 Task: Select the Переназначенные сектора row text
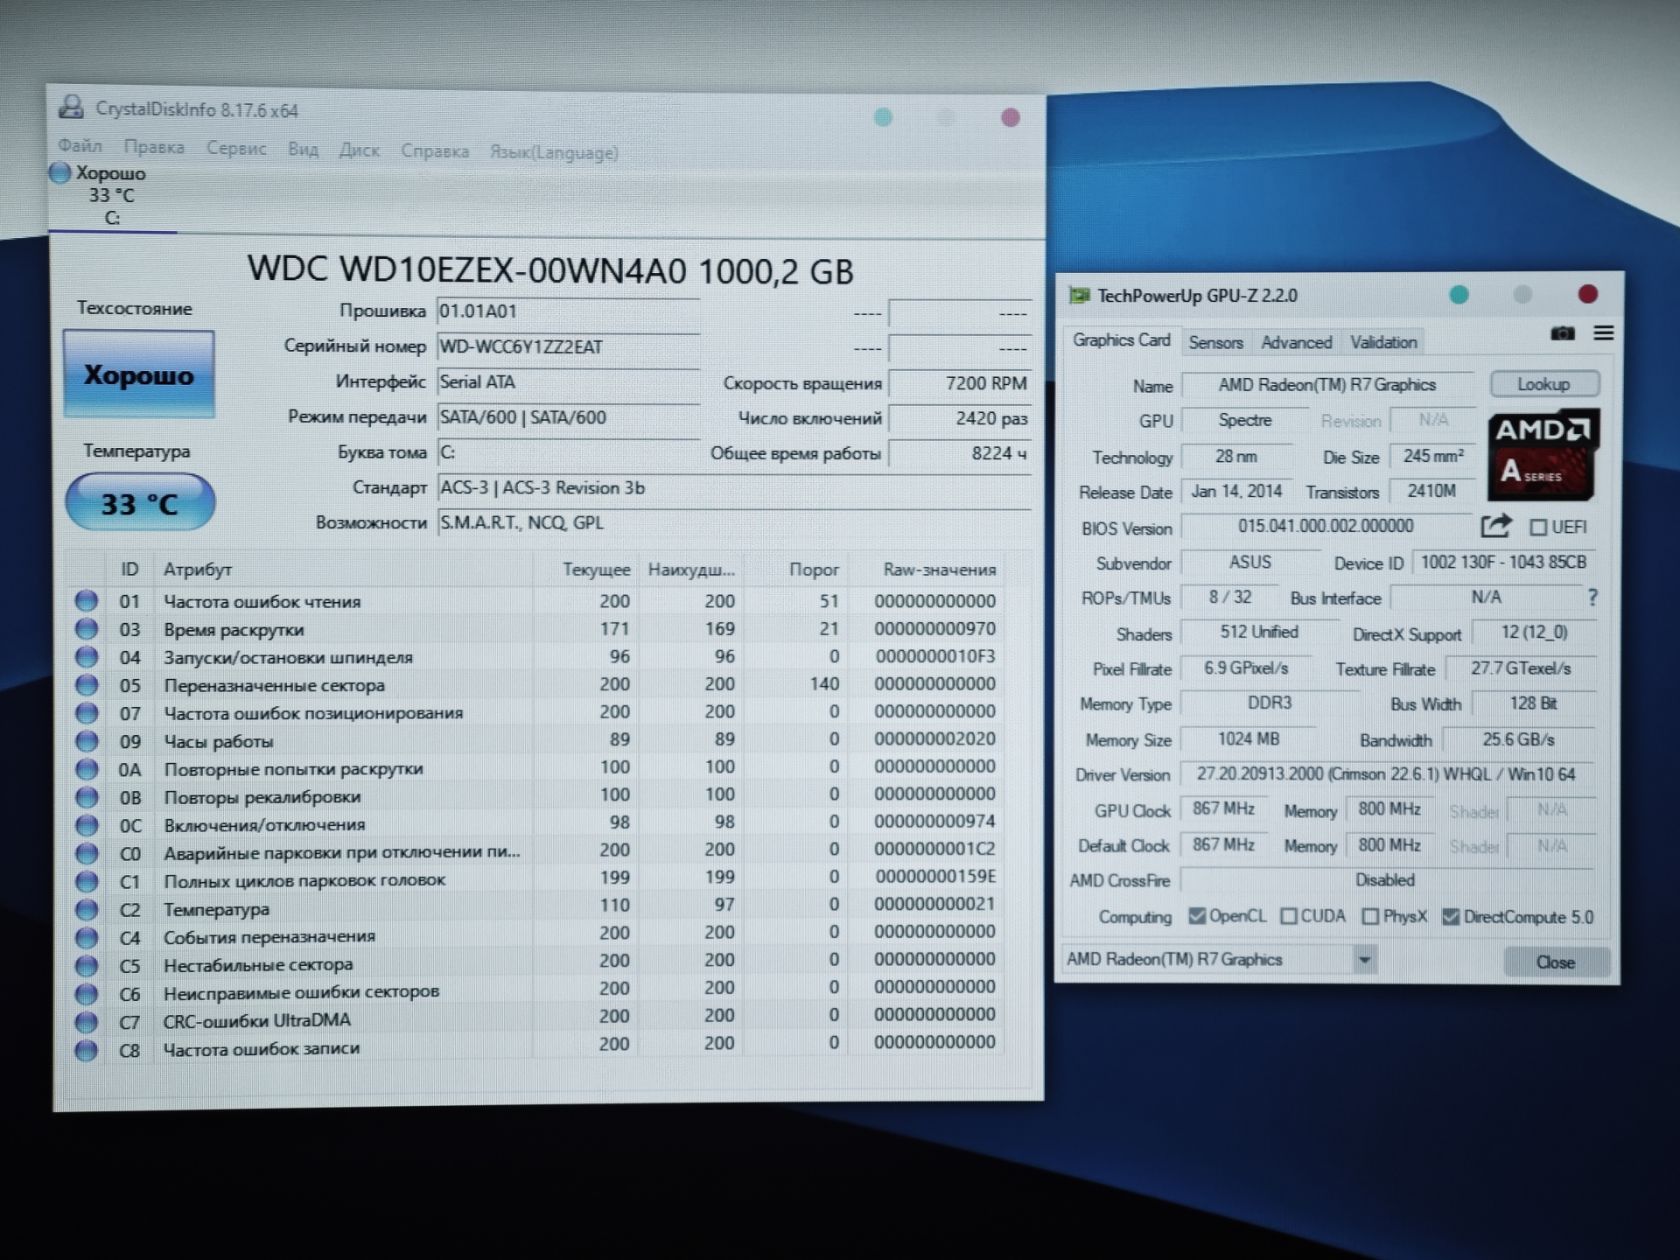[274, 686]
